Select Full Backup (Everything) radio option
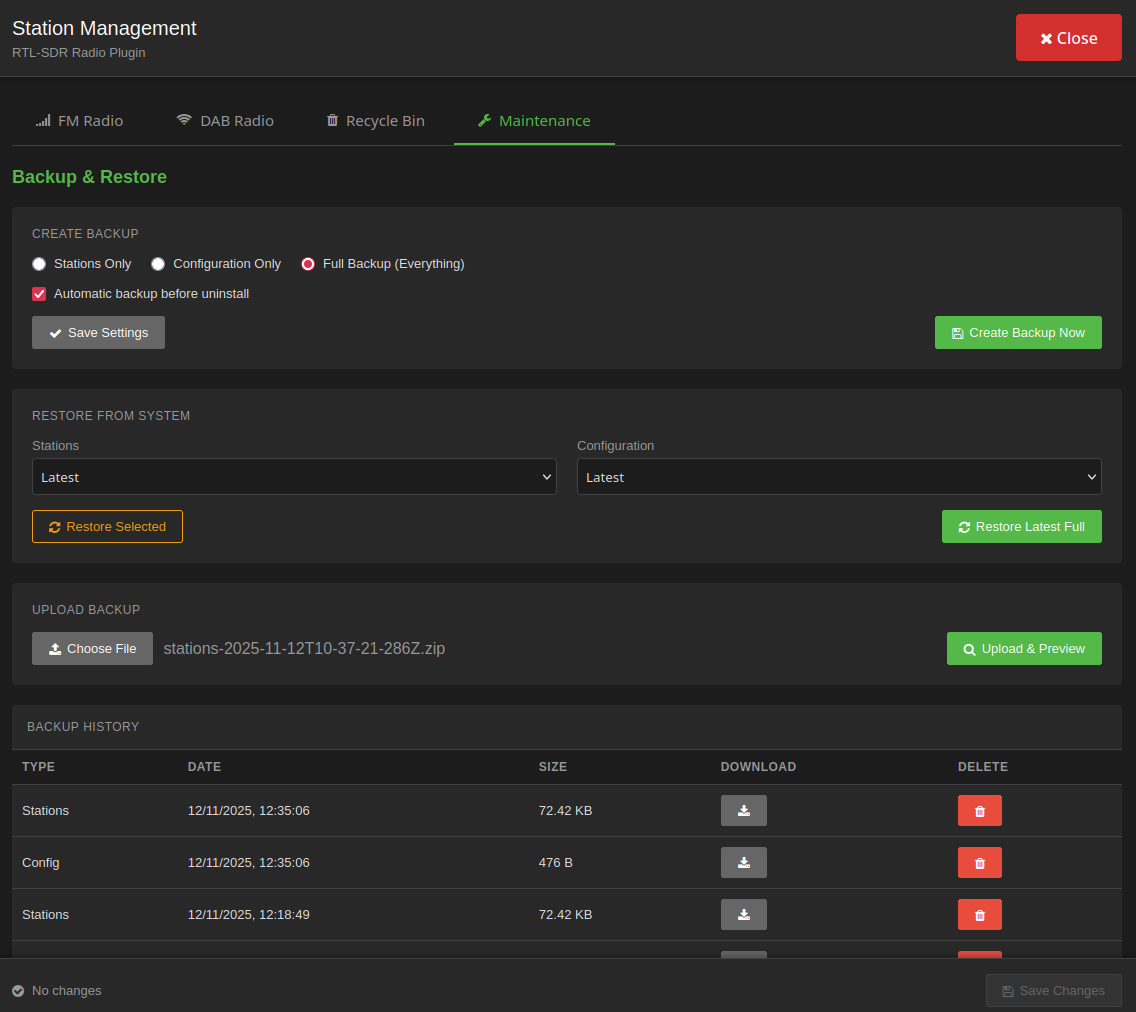1136x1012 pixels. click(x=308, y=264)
